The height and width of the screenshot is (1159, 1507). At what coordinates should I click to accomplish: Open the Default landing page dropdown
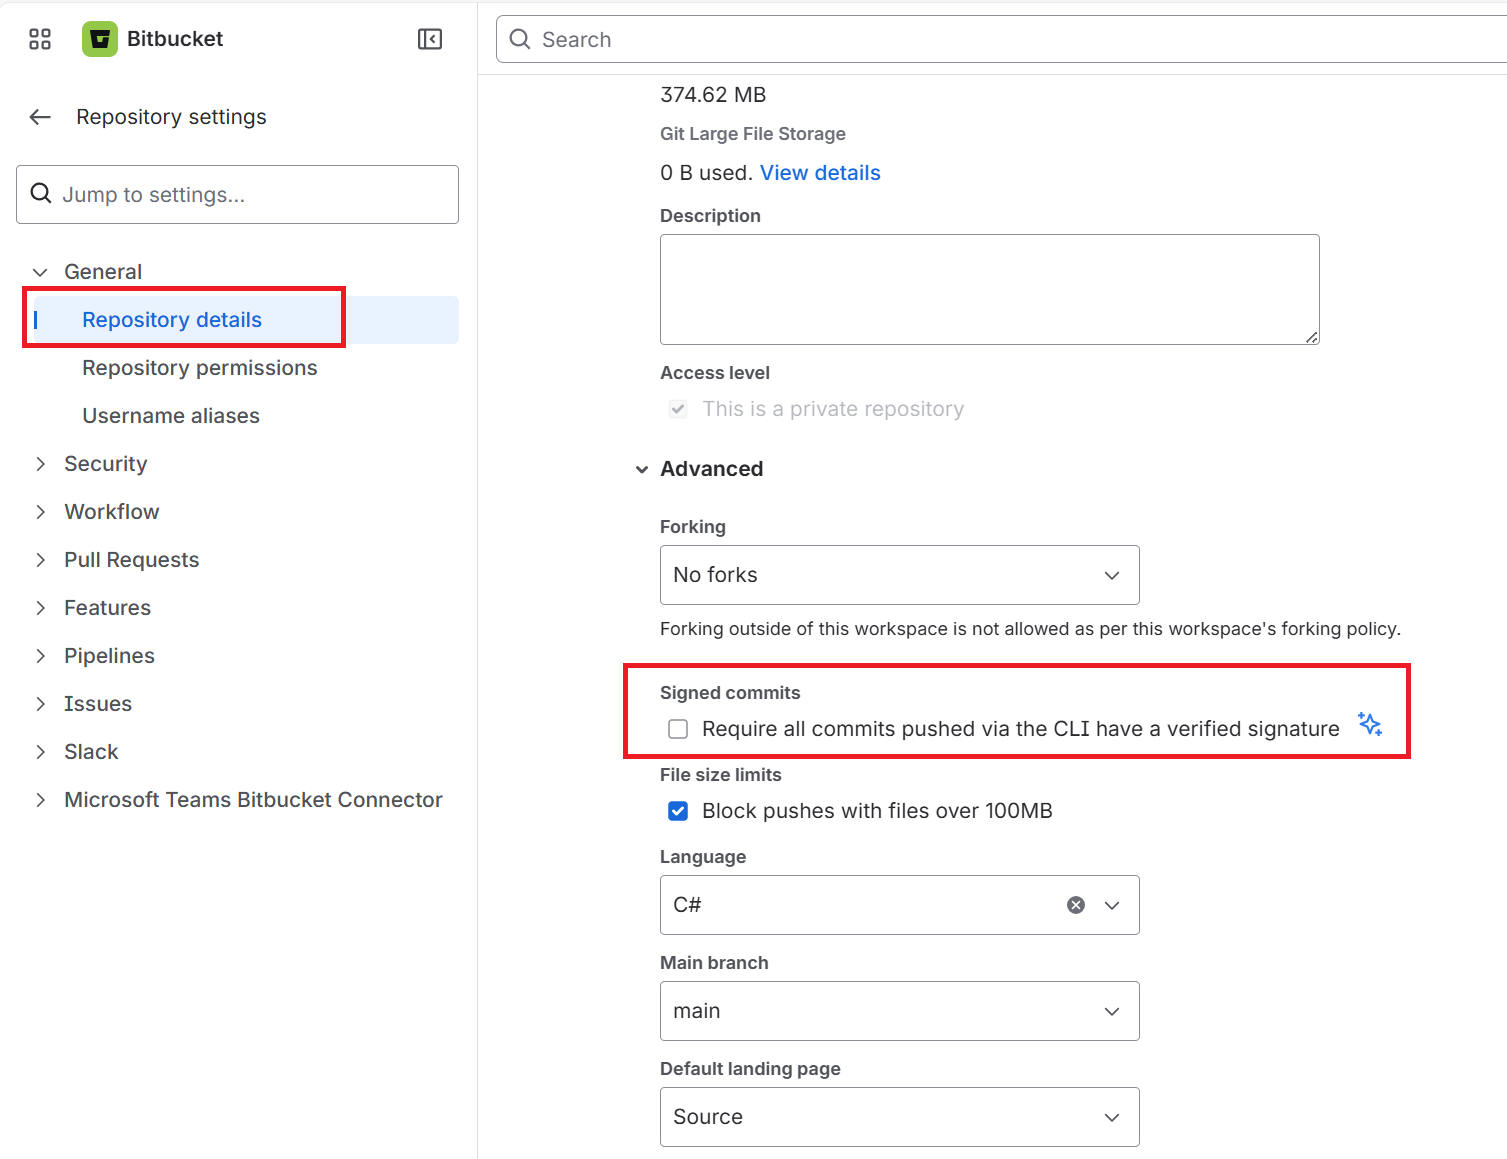pos(899,1117)
